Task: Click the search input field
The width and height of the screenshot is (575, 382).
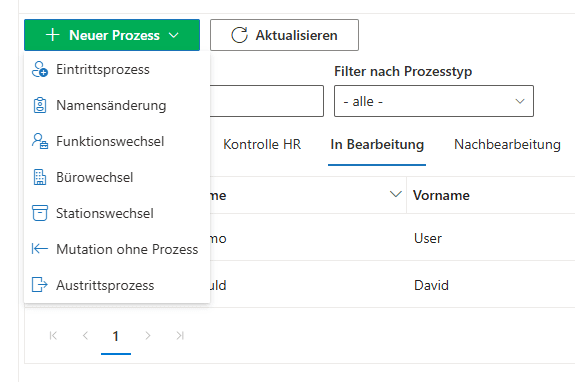Action: [x=267, y=101]
